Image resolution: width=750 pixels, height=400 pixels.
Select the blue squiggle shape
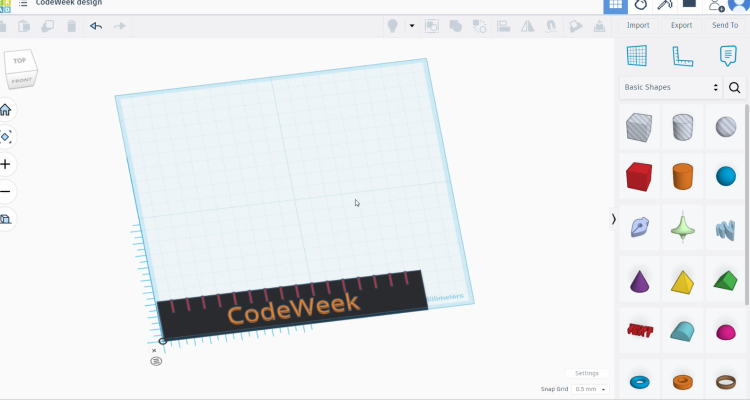[726, 230]
